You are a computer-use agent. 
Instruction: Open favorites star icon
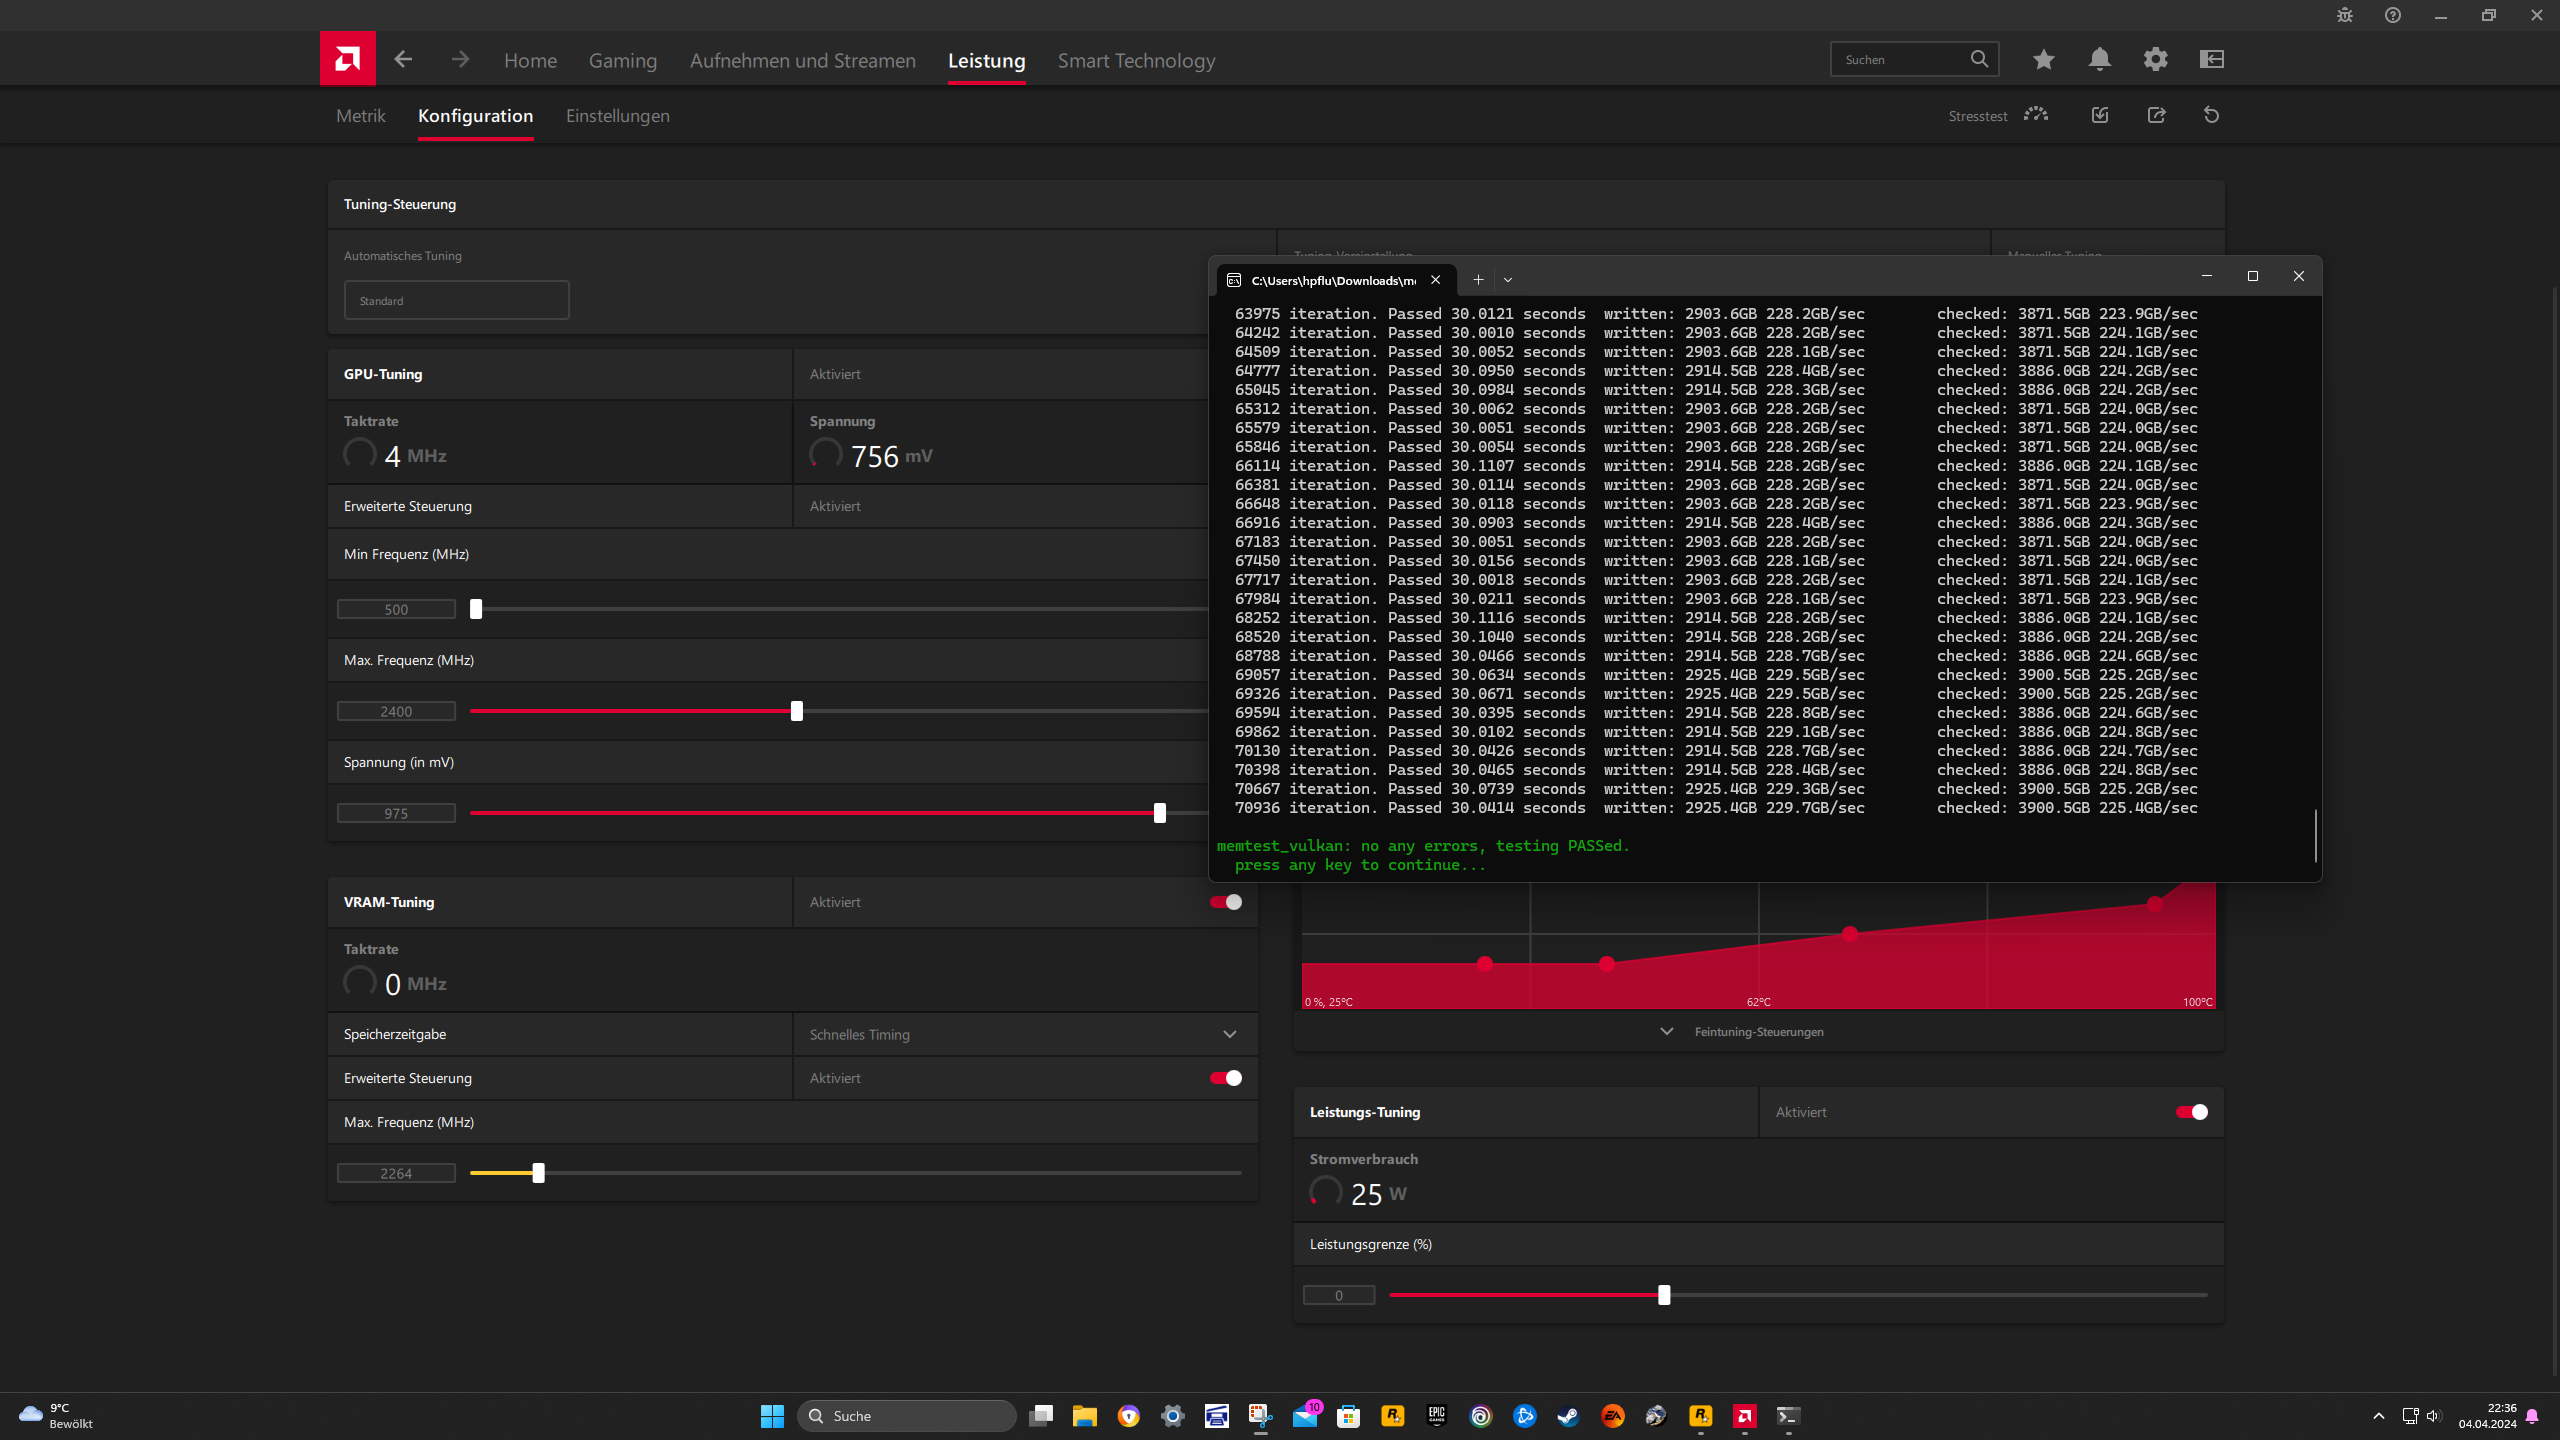pos(2043,59)
